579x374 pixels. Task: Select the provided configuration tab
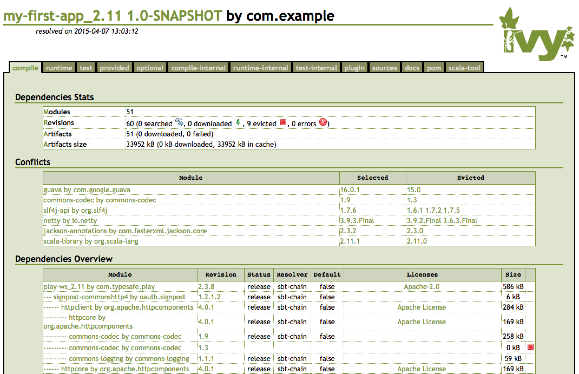(x=114, y=68)
